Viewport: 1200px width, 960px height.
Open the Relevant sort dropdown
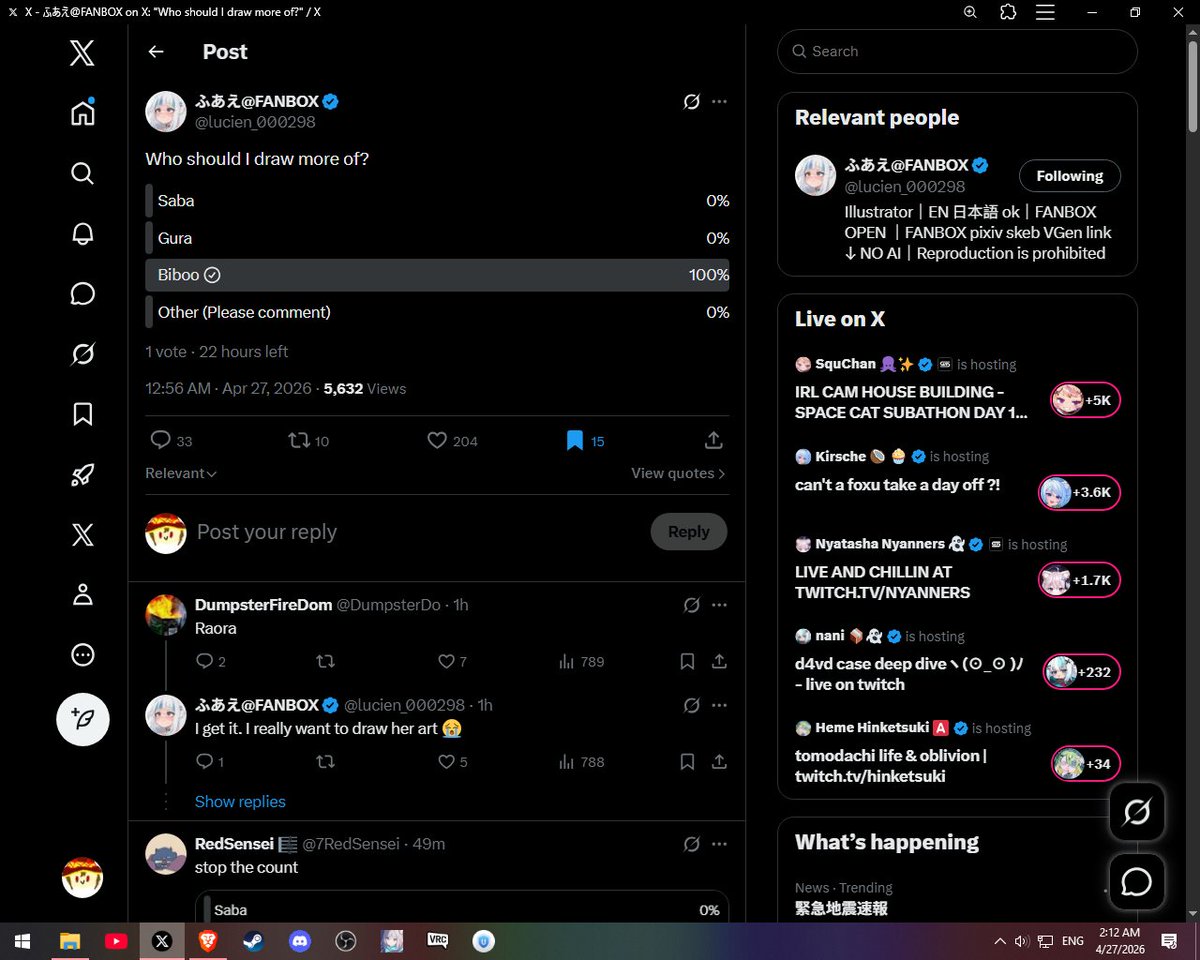click(181, 473)
